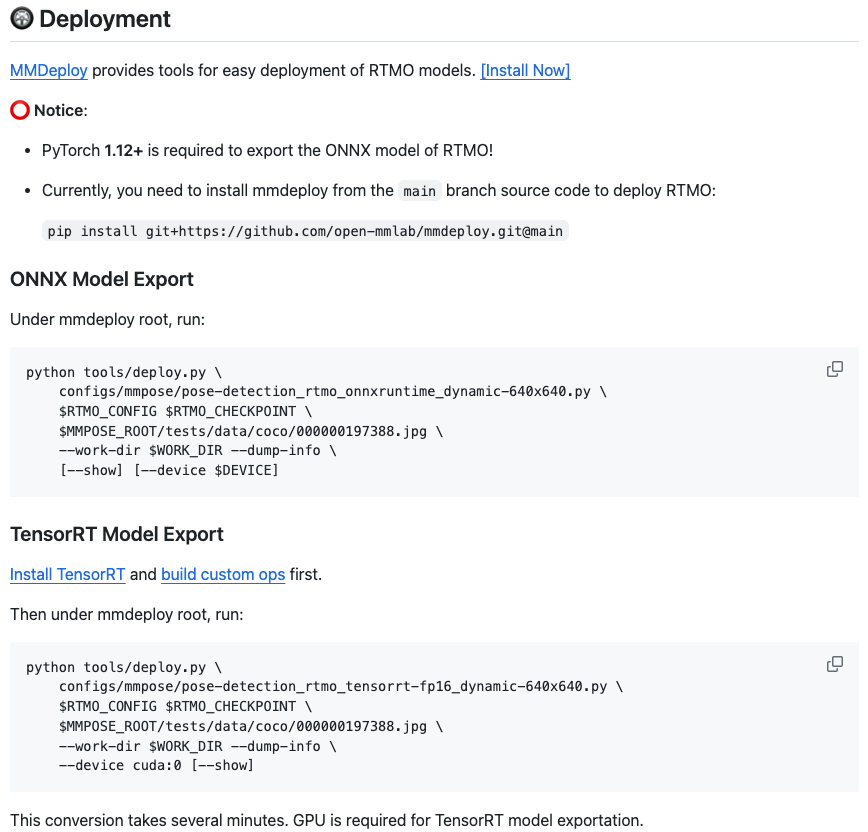The width and height of the screenshot is (868, 832).
Task: Visit the build custom ops link
Action: [223, 574]
